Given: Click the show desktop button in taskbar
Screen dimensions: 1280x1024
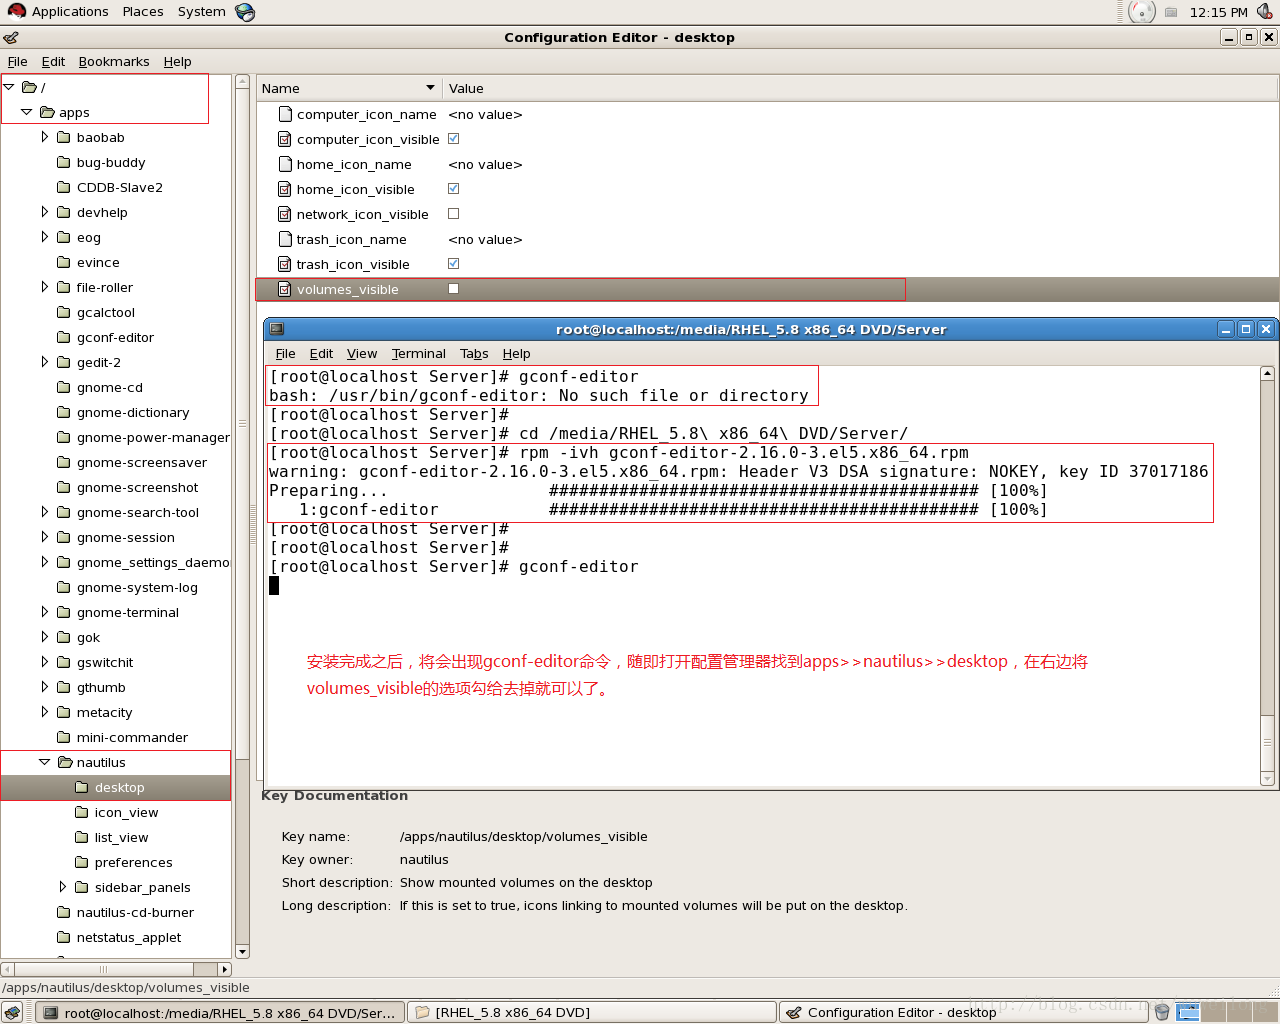Looking at the screenshot, I should pyautogui.click(x=12, y=1012).
